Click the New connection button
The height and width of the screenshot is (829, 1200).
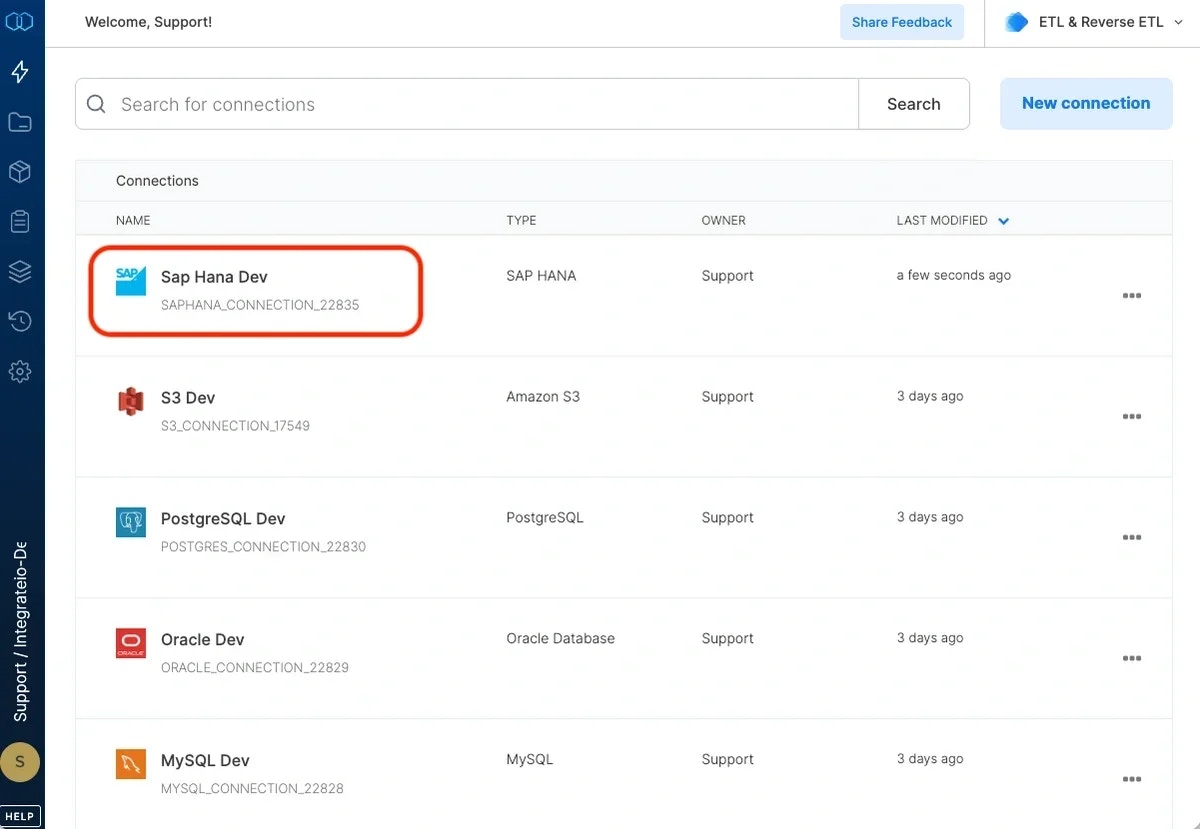pyautogui.click(x=1085, y=103)
